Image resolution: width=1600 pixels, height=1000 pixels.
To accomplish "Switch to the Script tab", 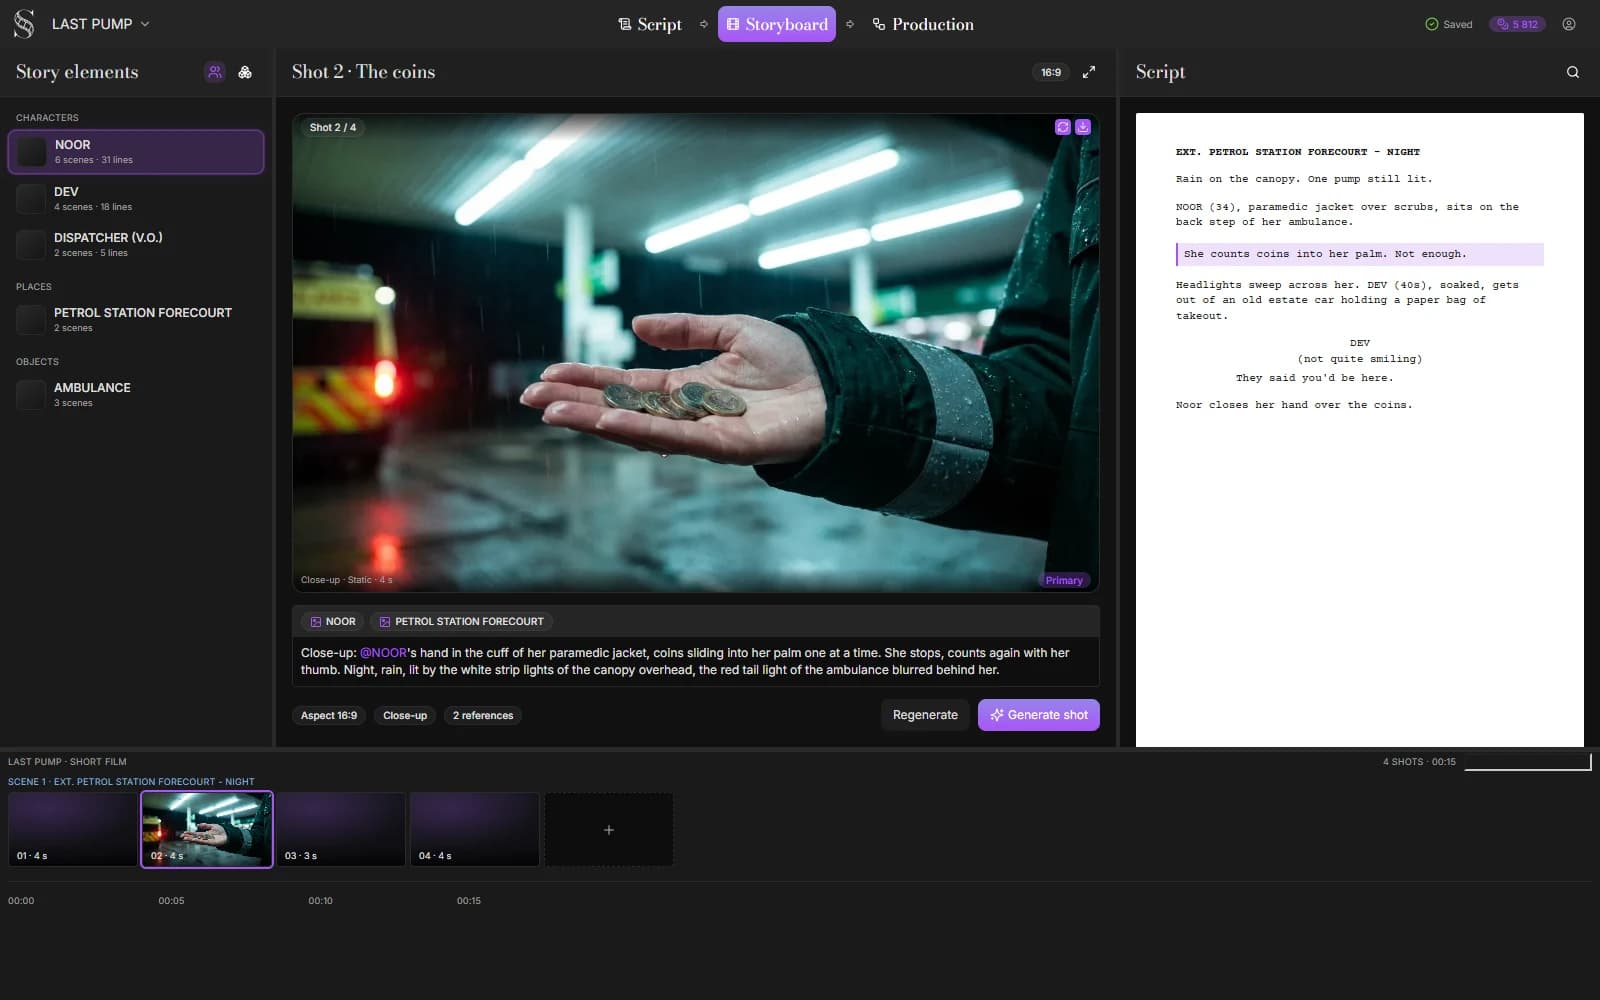I will (650, 24).
